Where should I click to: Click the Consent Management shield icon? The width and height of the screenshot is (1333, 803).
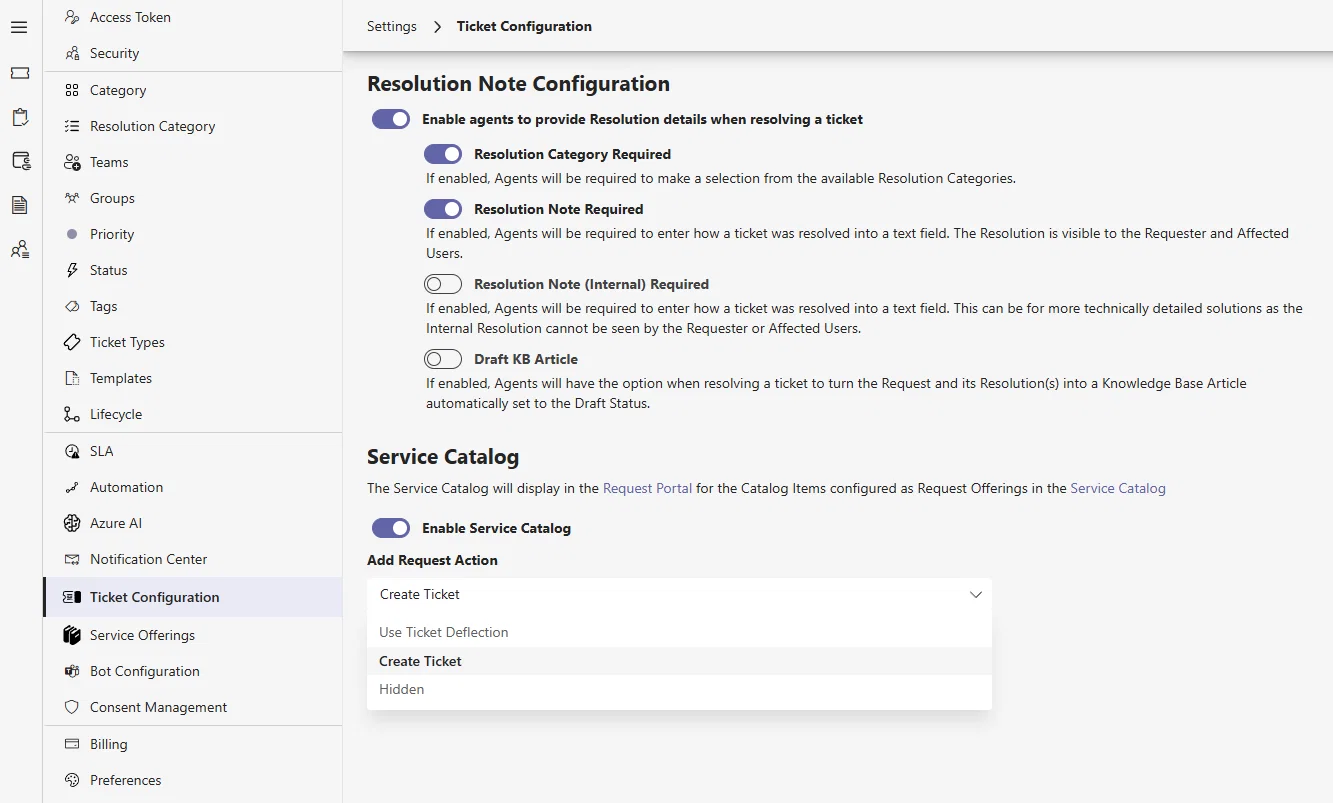pos(72,707)
